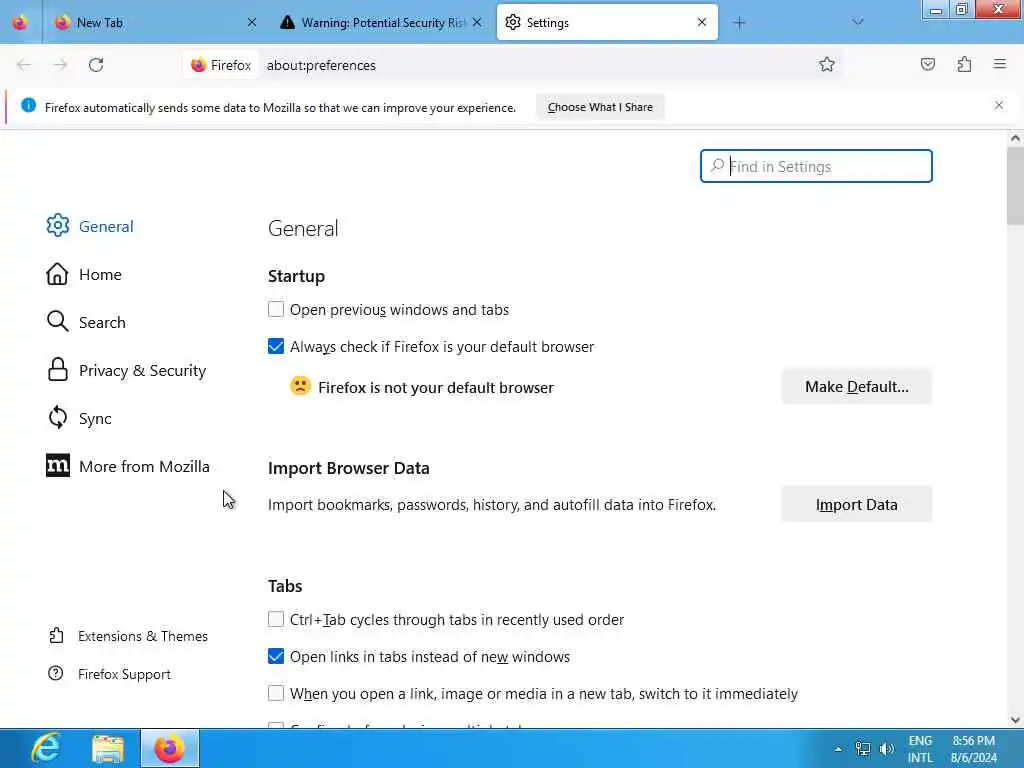
Task: Click the Startup heading text
Action: tap(296, 276)
